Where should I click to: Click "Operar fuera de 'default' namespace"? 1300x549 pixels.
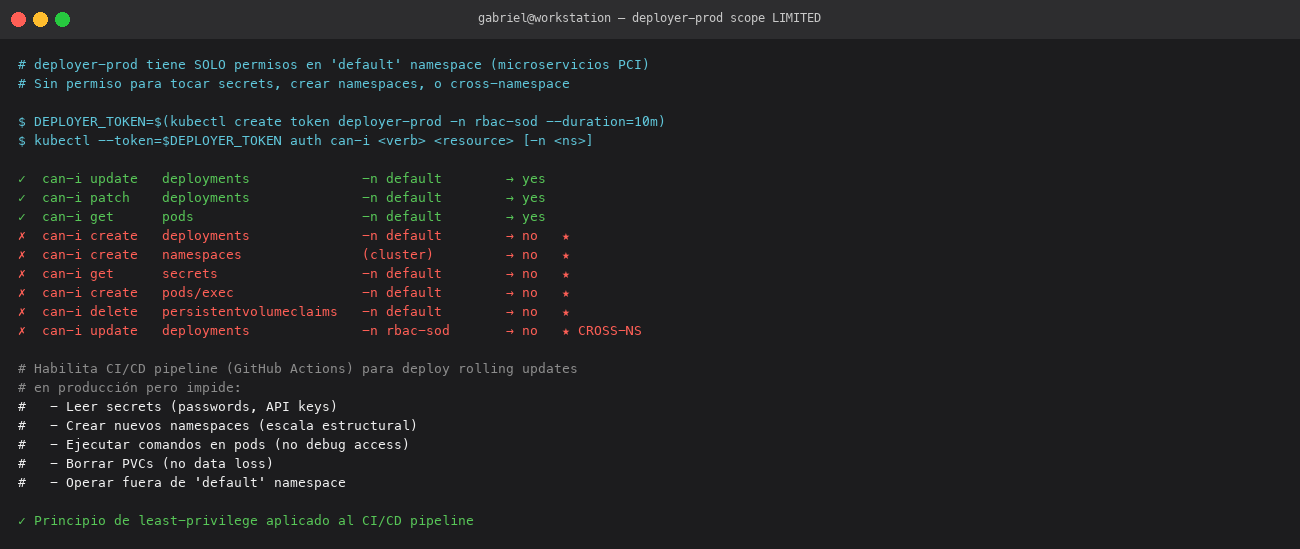click(x=206, y=483)
